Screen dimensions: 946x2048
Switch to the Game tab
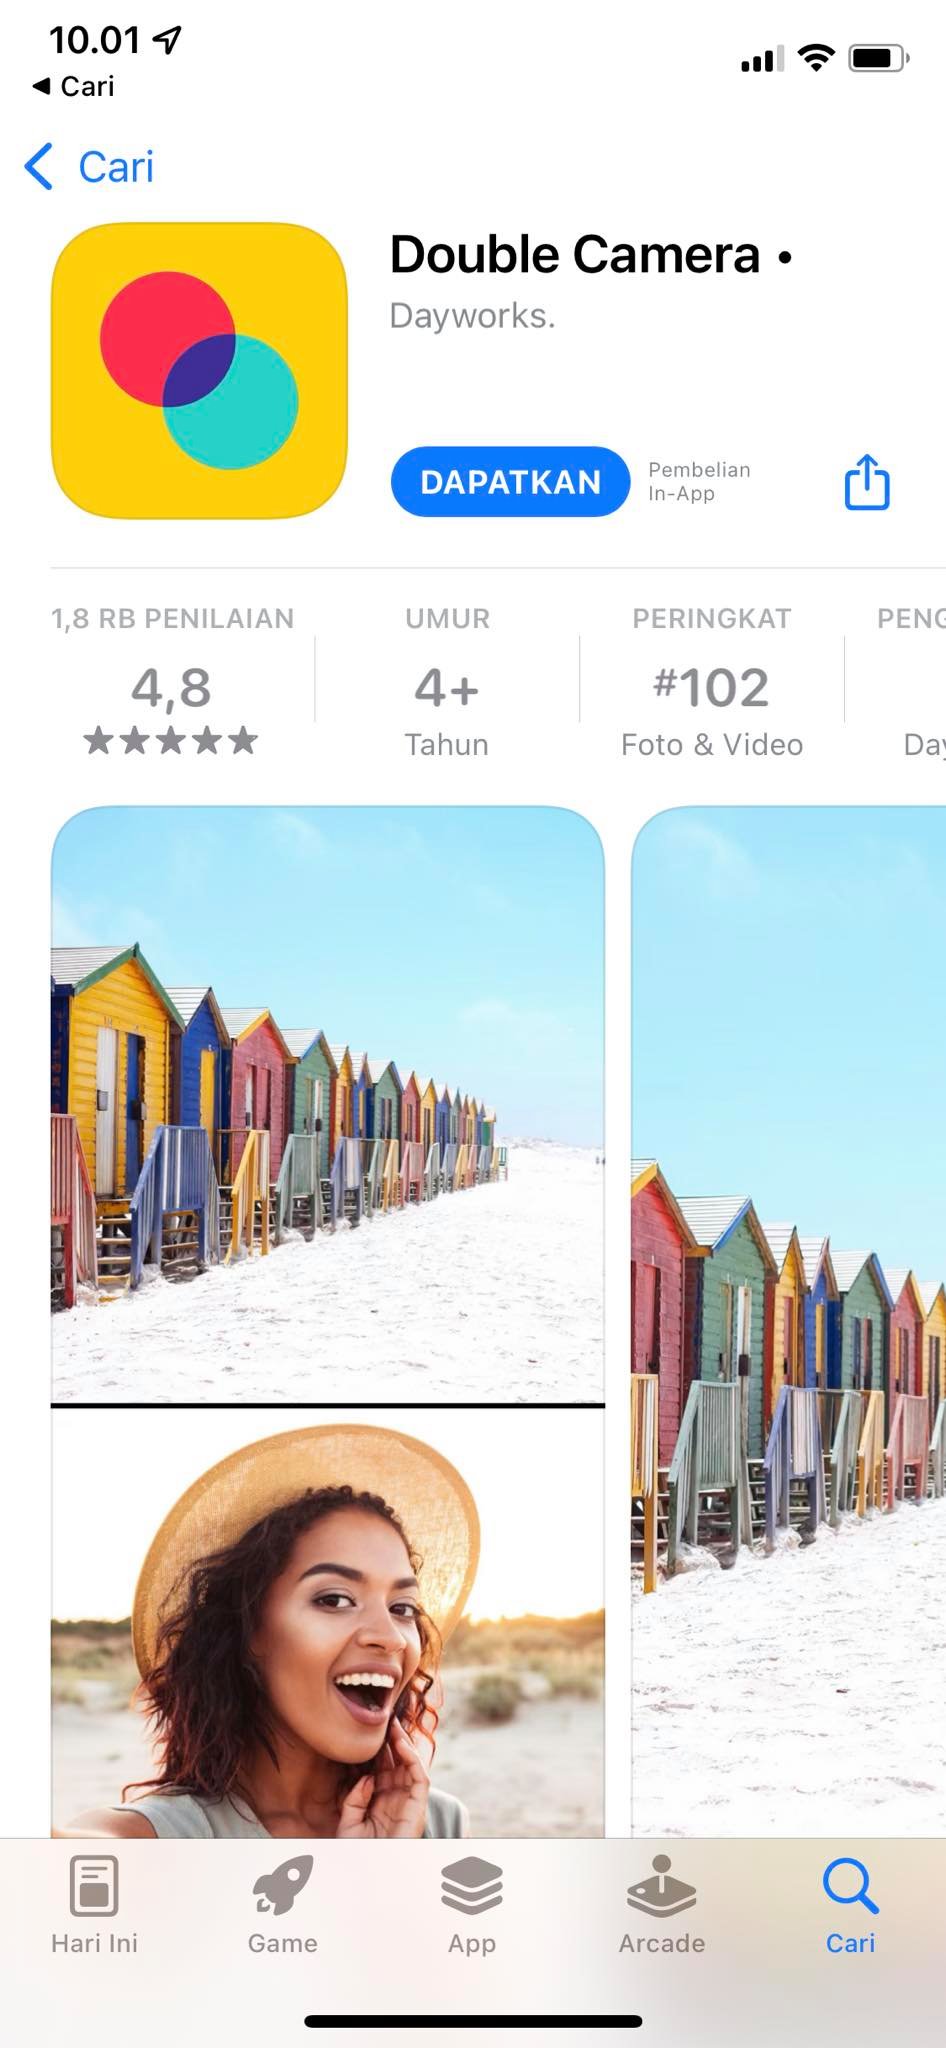[283, 1906]
